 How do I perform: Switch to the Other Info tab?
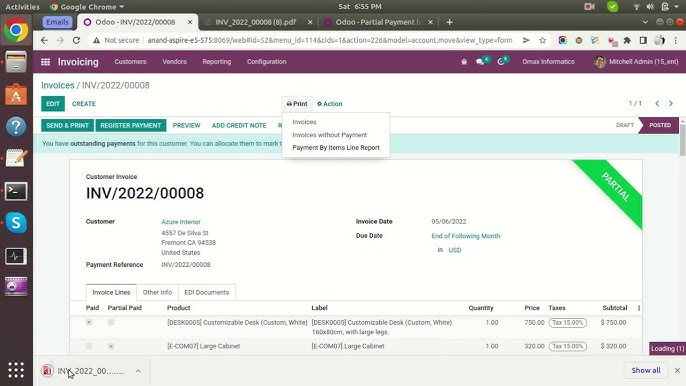[x=158, y=292]
